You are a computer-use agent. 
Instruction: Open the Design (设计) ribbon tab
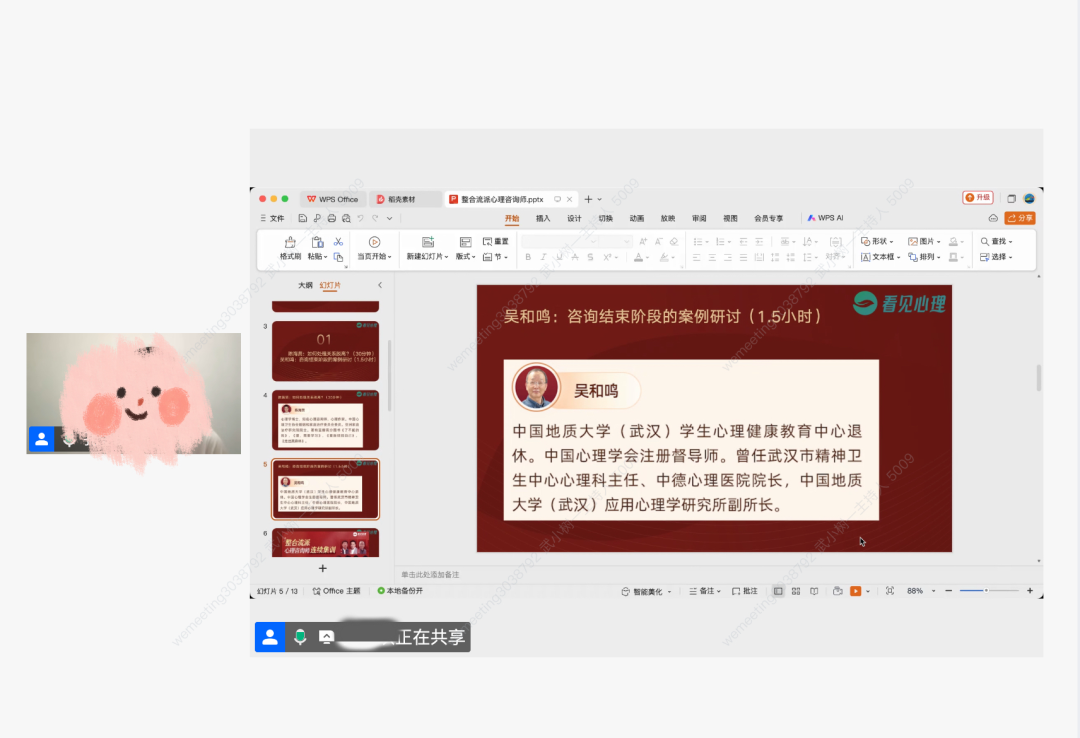coord(574,218)
